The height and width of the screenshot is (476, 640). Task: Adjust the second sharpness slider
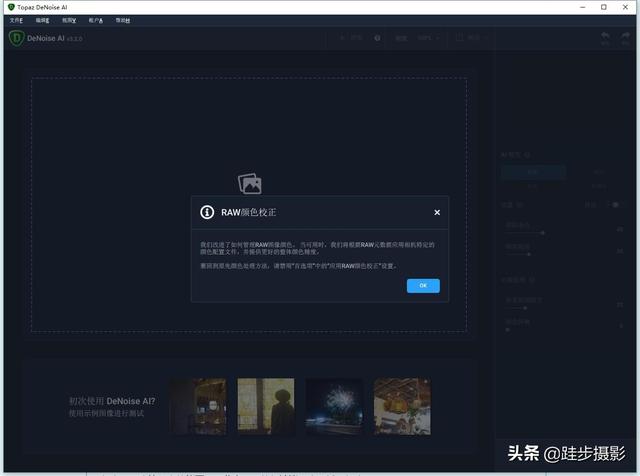pyautogui.click(x=530, y=253)
